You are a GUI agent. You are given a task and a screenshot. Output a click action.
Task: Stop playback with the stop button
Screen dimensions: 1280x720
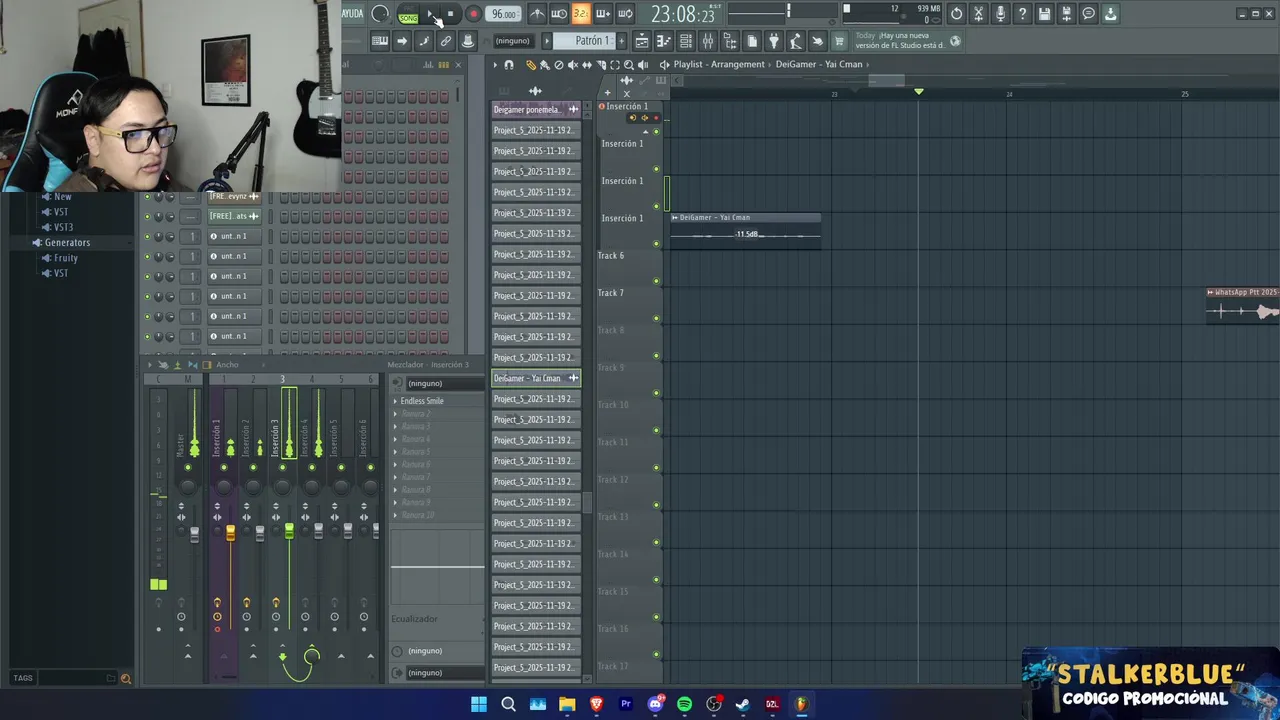coord(451,14)
